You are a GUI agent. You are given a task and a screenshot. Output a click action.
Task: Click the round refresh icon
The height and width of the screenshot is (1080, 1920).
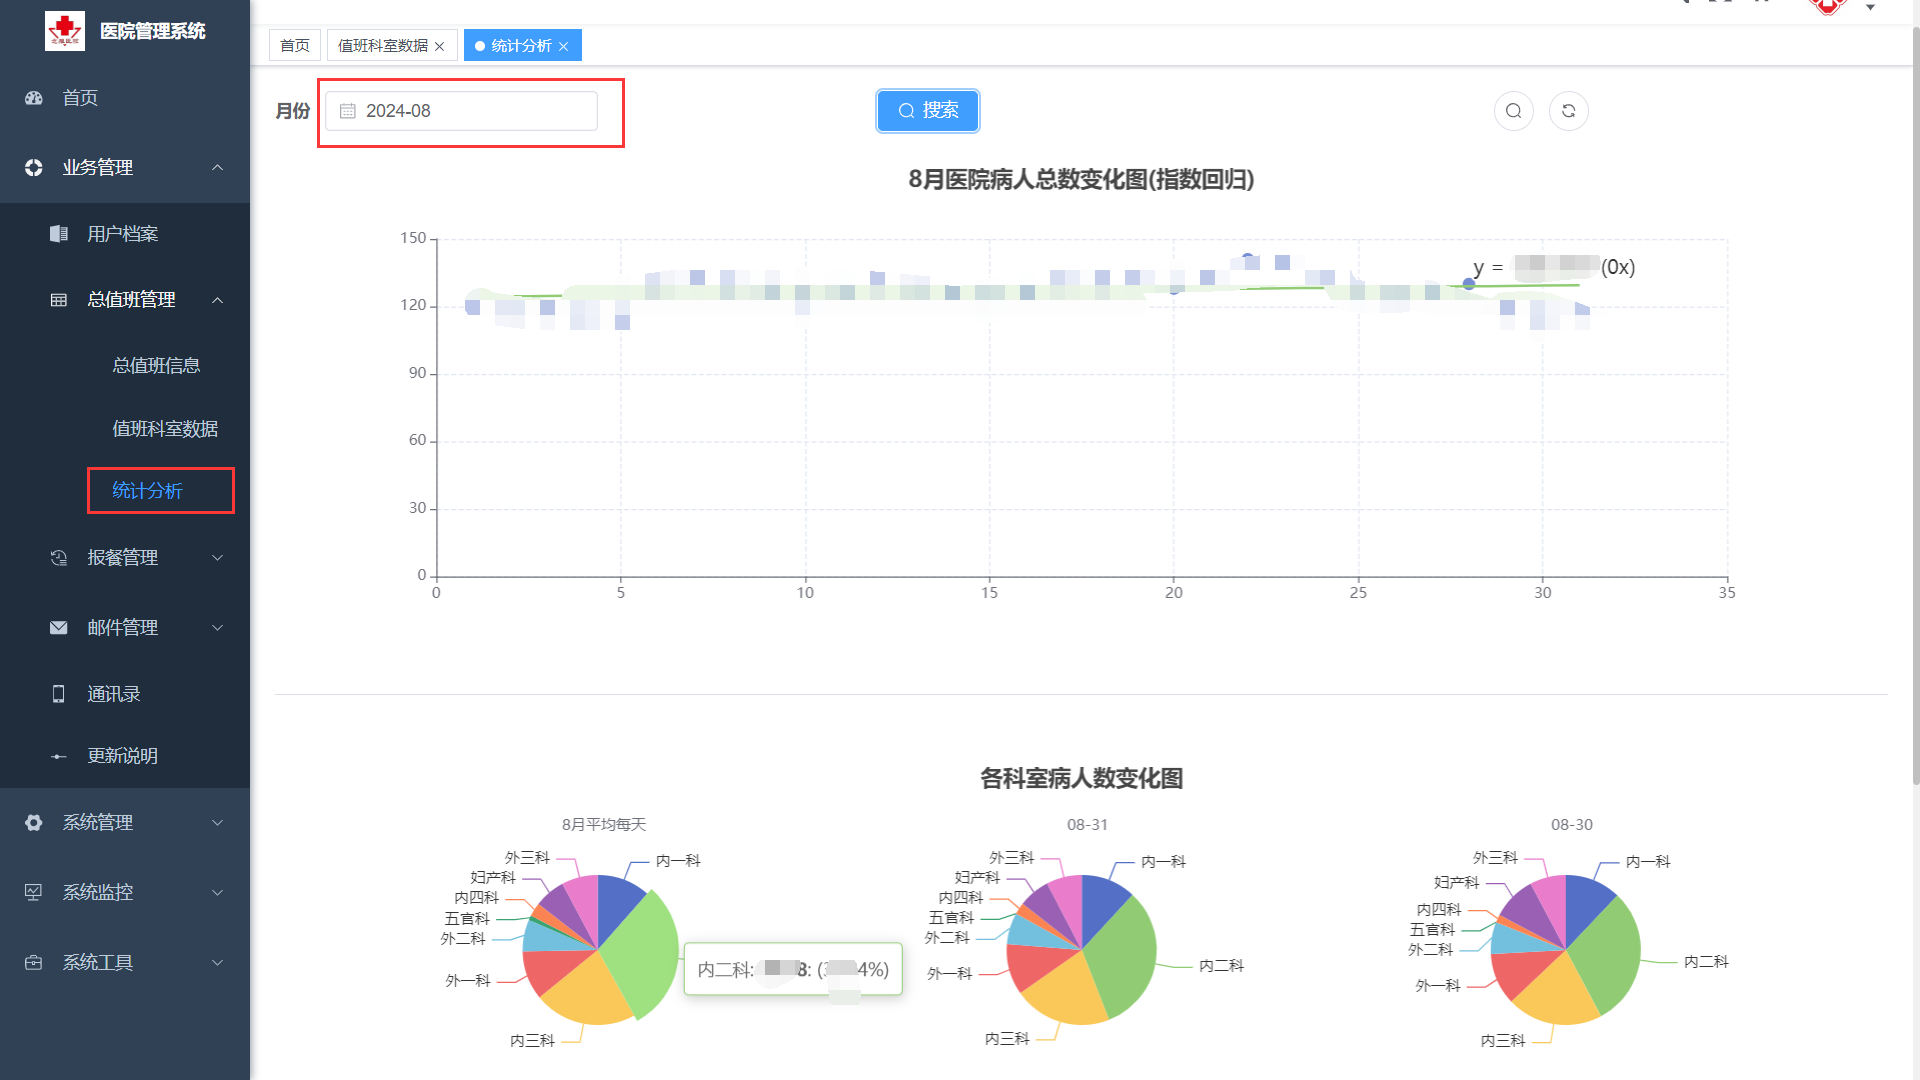click(1568, 111)
